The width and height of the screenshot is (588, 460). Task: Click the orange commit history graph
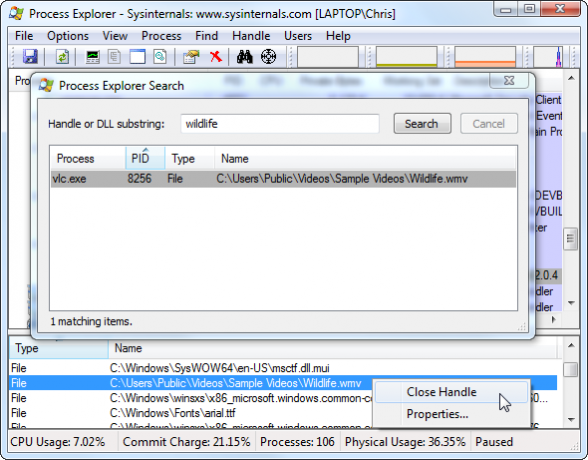click(485, 57)
